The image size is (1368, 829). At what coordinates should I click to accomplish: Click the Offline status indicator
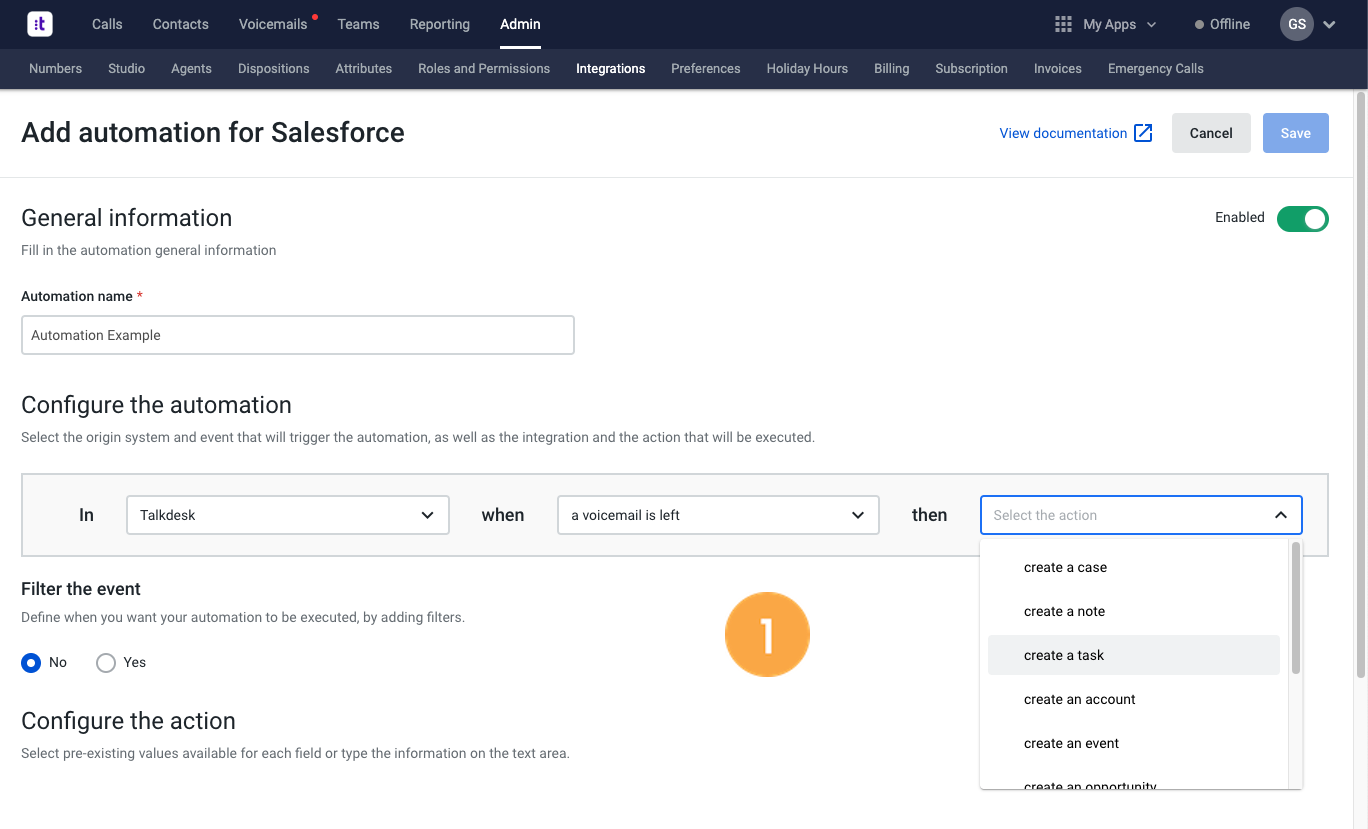tap(1222, 24)
